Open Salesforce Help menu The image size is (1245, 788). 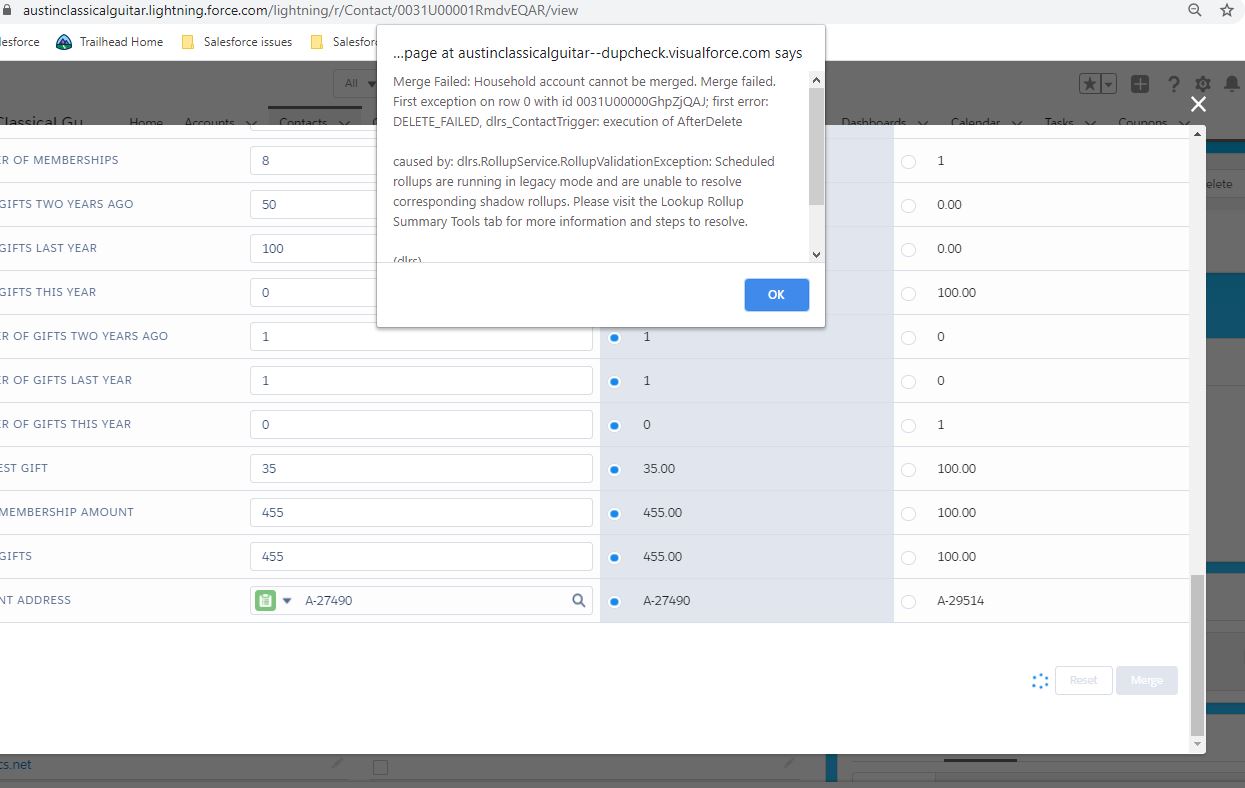[x=1172, y=84]
